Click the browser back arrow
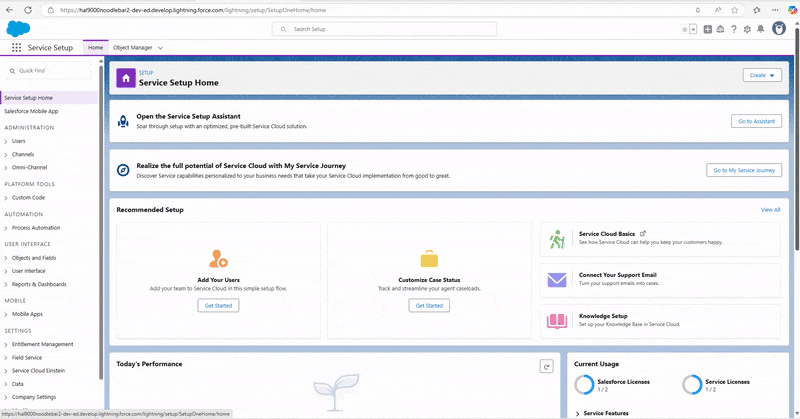 click(x=10, y=10)
